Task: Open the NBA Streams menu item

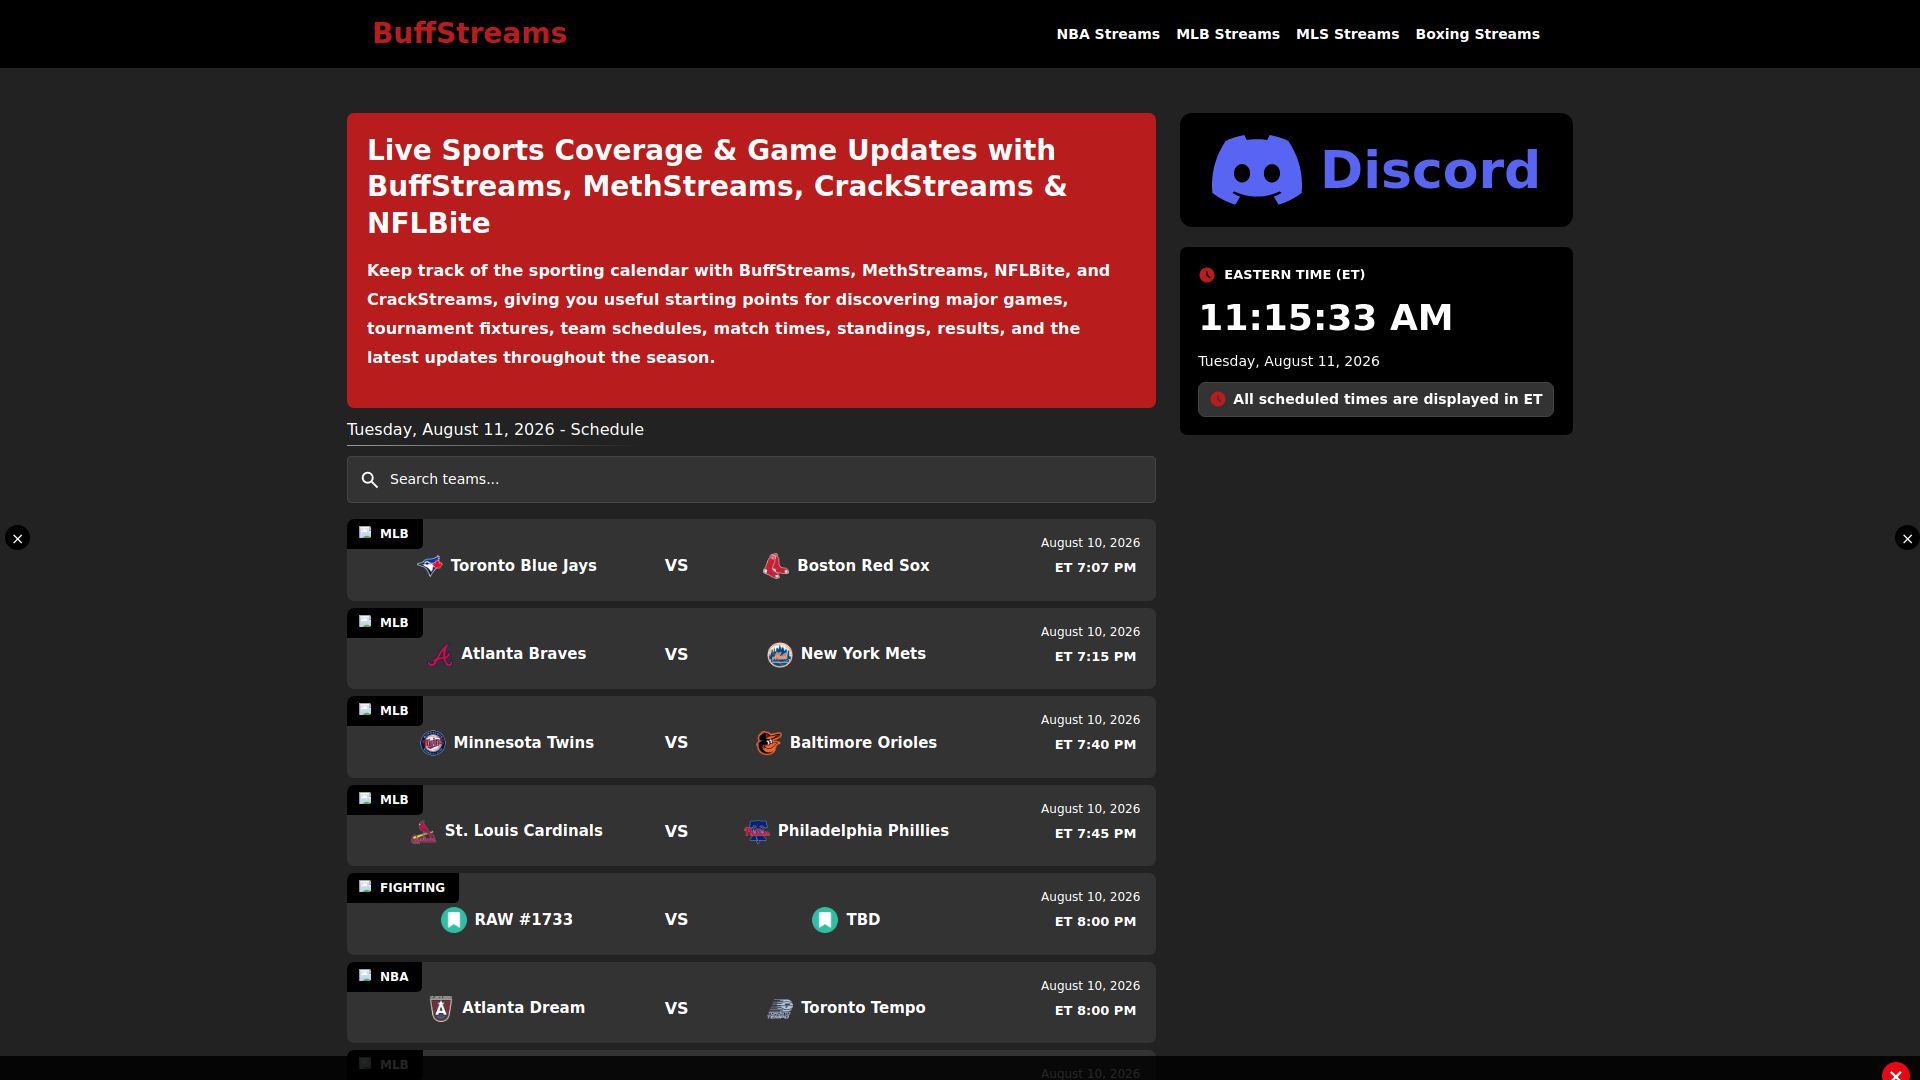Action: pyautogui.click(x=1108, y=34)
